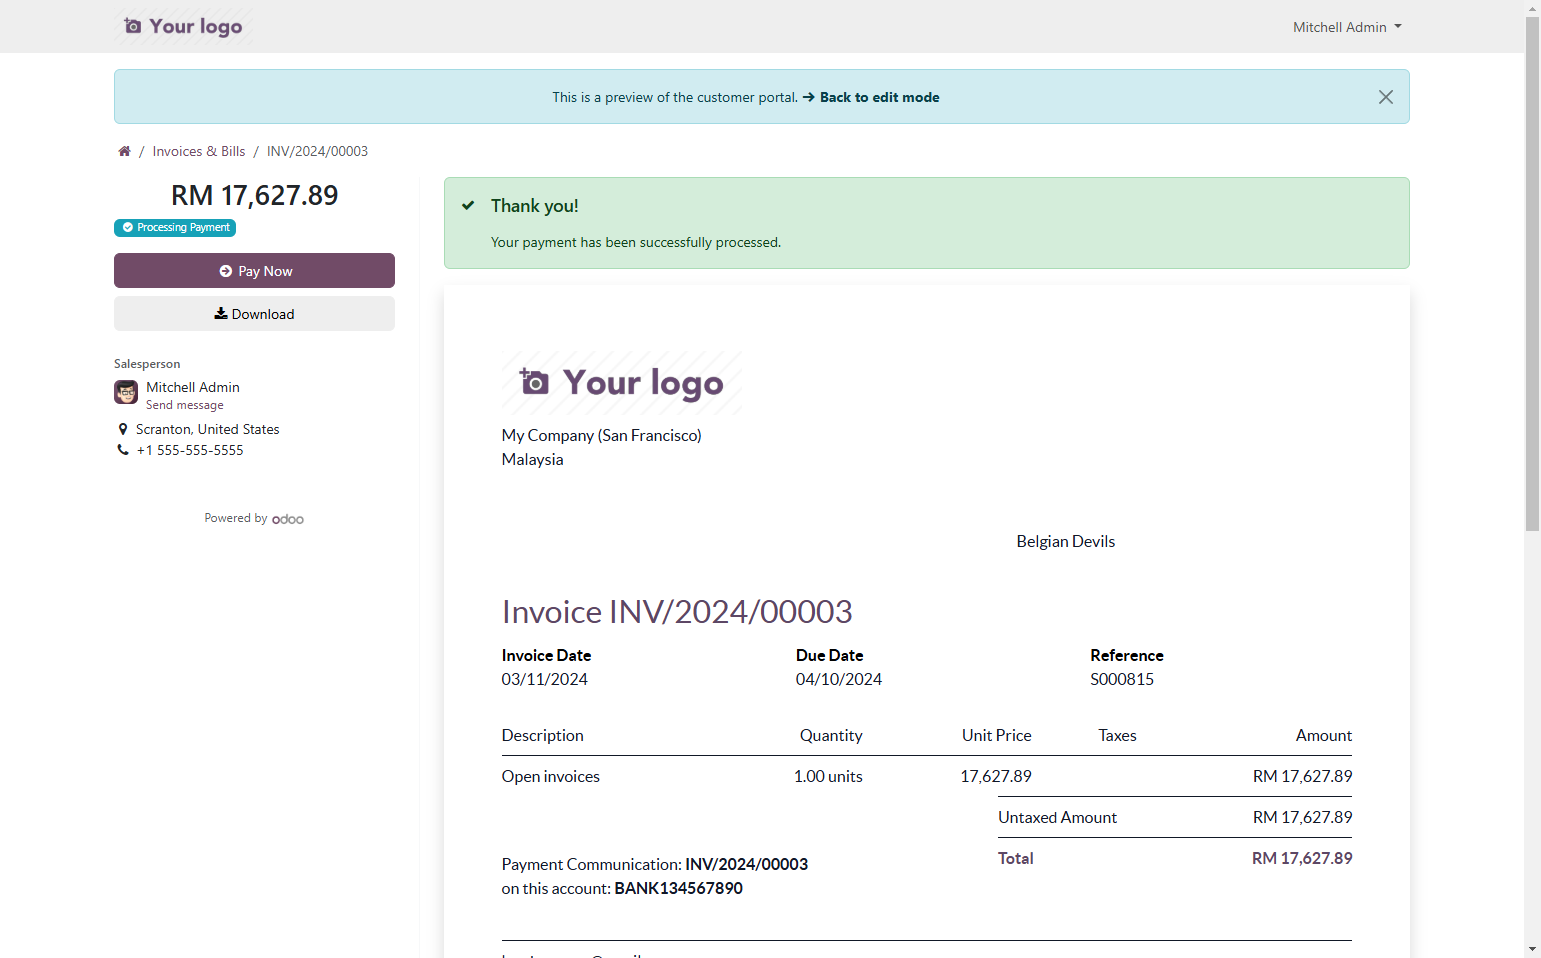Click the page vertical scrollbar thumb
Image resolution: width=1541 pixels, height=958 pixels.
(1532, 273)
